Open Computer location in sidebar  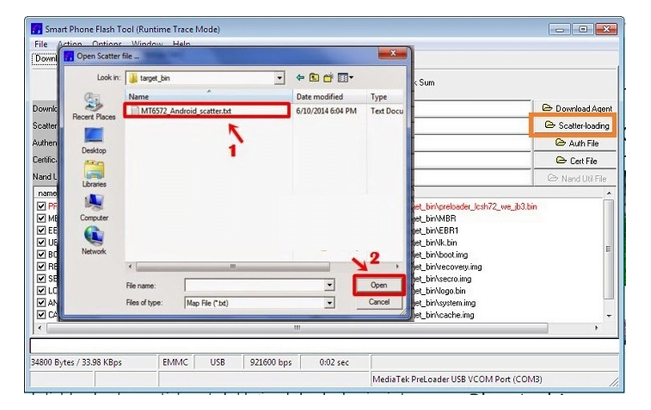(94, 208)
